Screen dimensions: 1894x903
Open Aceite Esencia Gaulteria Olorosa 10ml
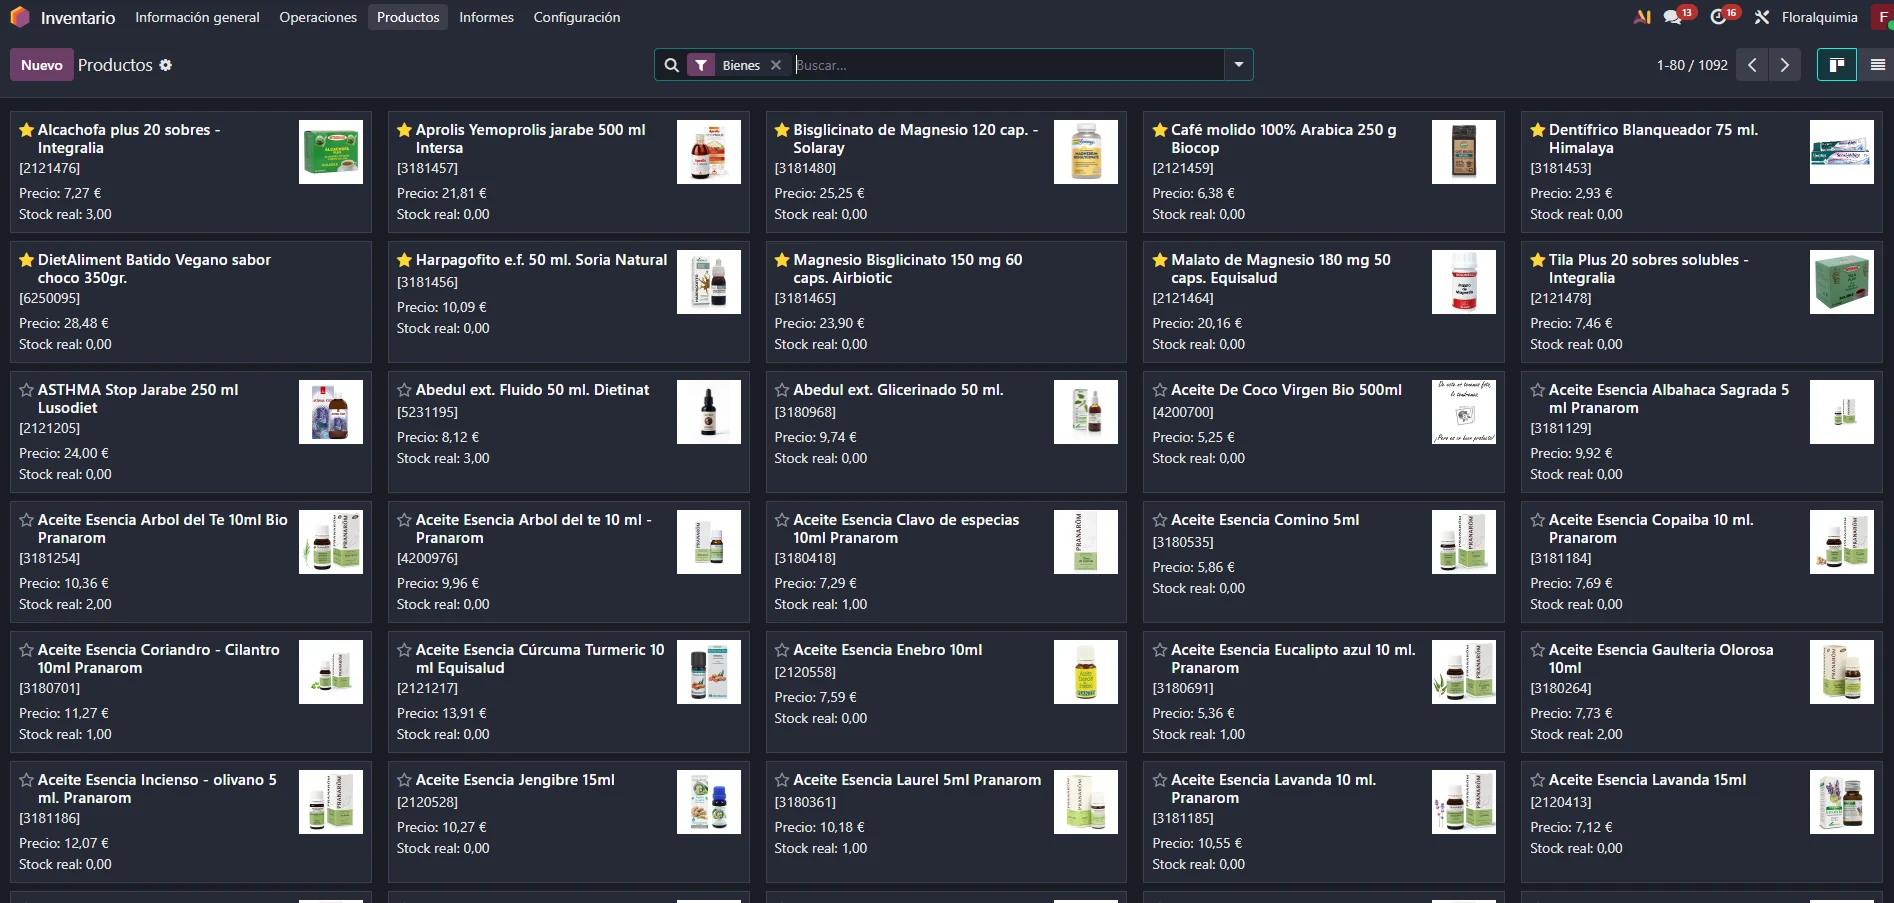(1701, 692)
